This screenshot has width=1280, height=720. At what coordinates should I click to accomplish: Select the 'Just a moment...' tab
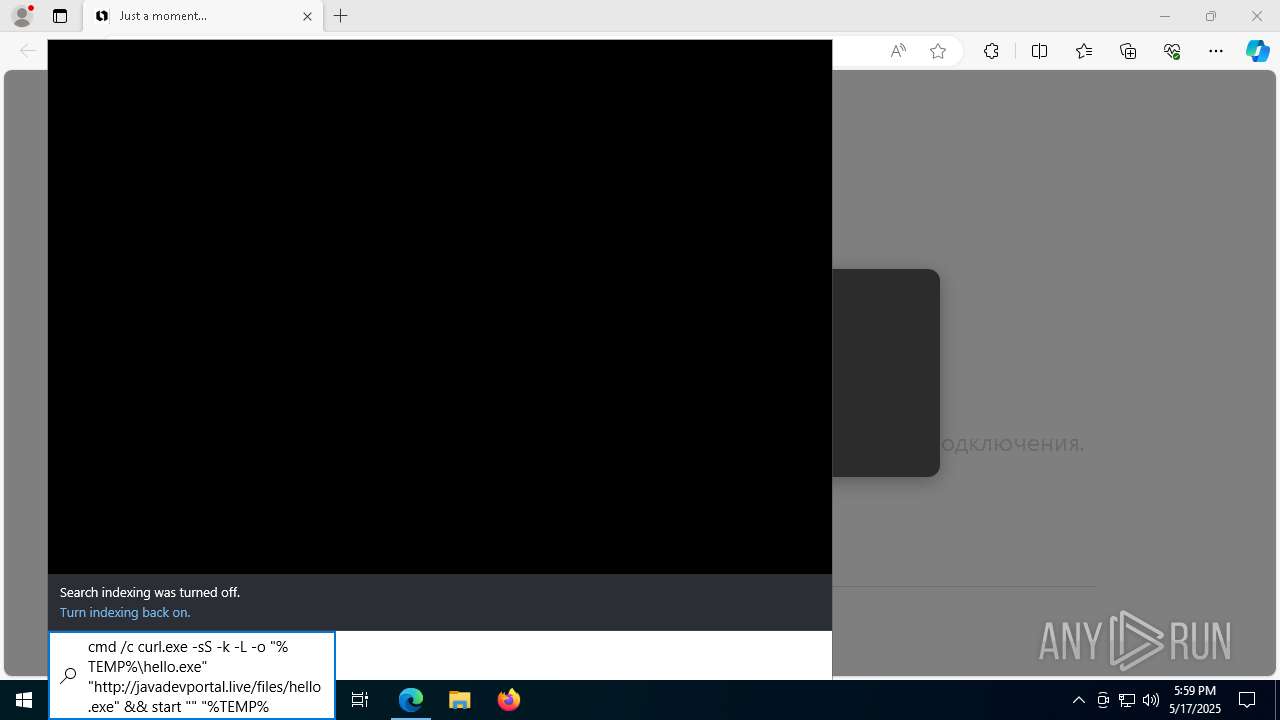(x=203, y=16)
